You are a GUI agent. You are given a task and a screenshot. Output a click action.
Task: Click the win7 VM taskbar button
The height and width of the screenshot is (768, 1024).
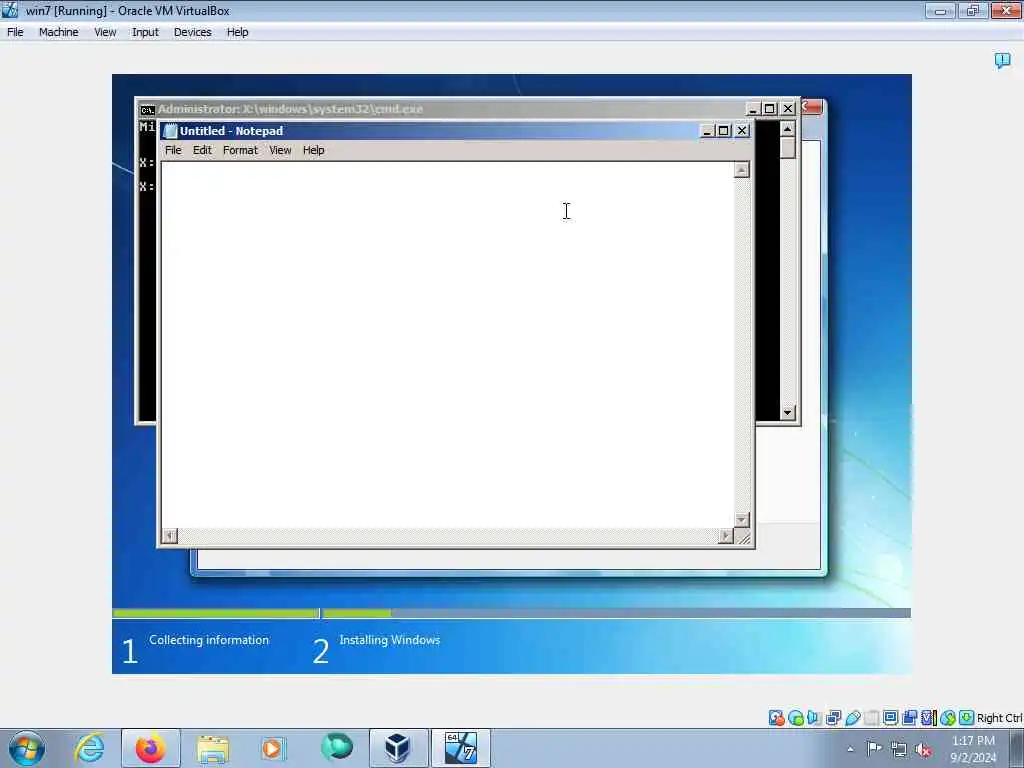(461, 748)
